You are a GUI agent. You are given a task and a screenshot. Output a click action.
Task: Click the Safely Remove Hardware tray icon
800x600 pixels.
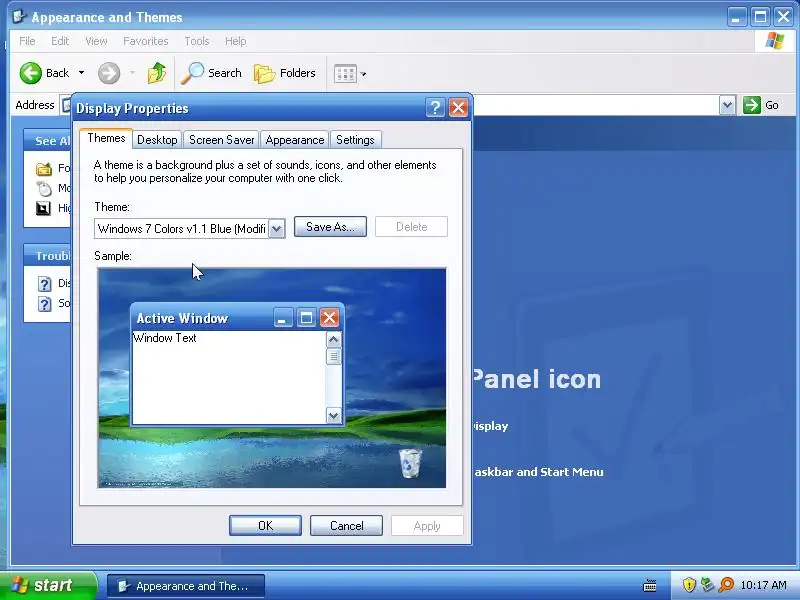[707, 585]
